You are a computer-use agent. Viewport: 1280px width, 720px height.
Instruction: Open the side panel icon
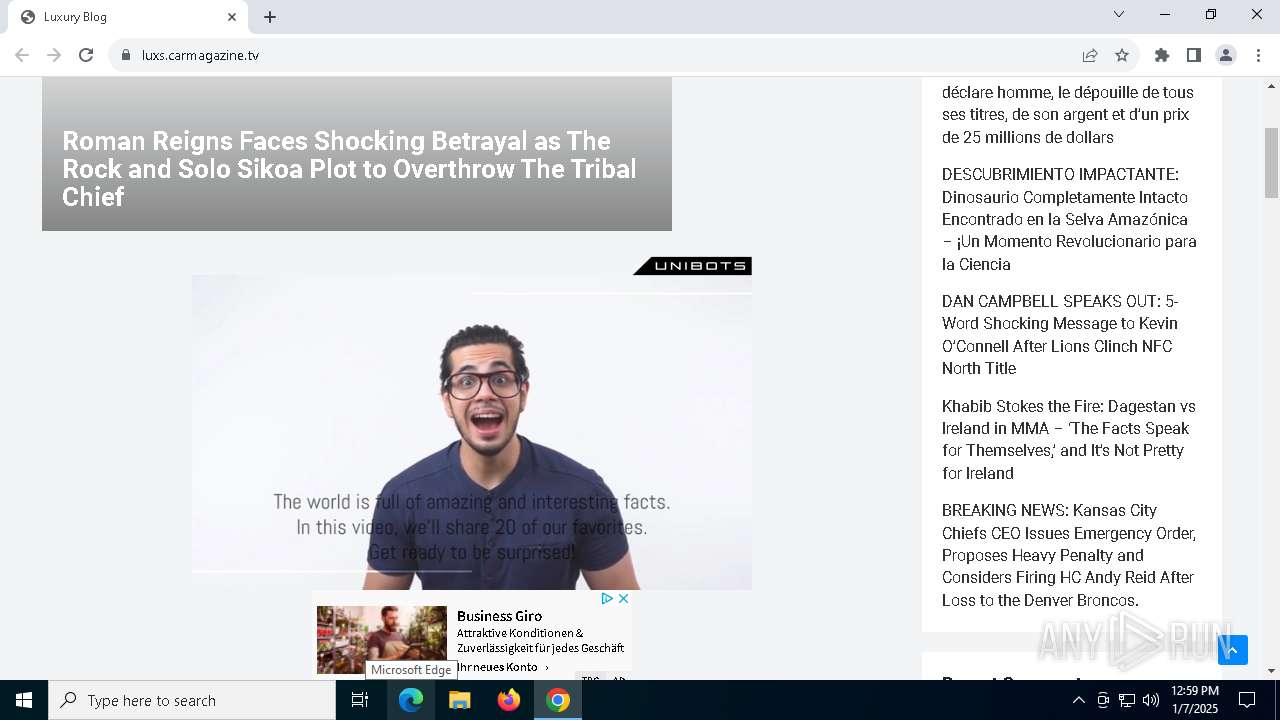tap(1194, 55)
